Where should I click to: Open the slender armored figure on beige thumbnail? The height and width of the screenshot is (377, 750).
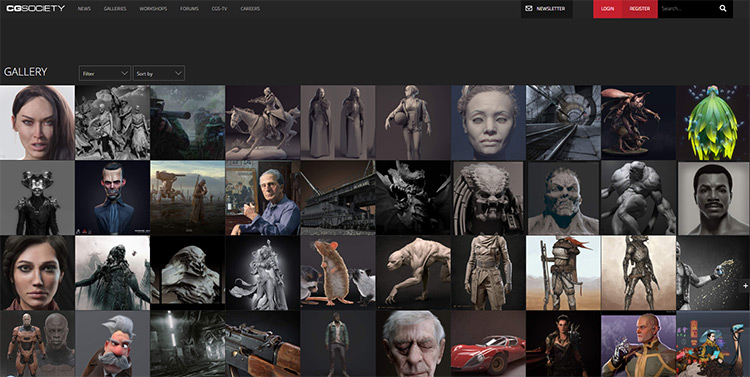click(x=638, y=273)
